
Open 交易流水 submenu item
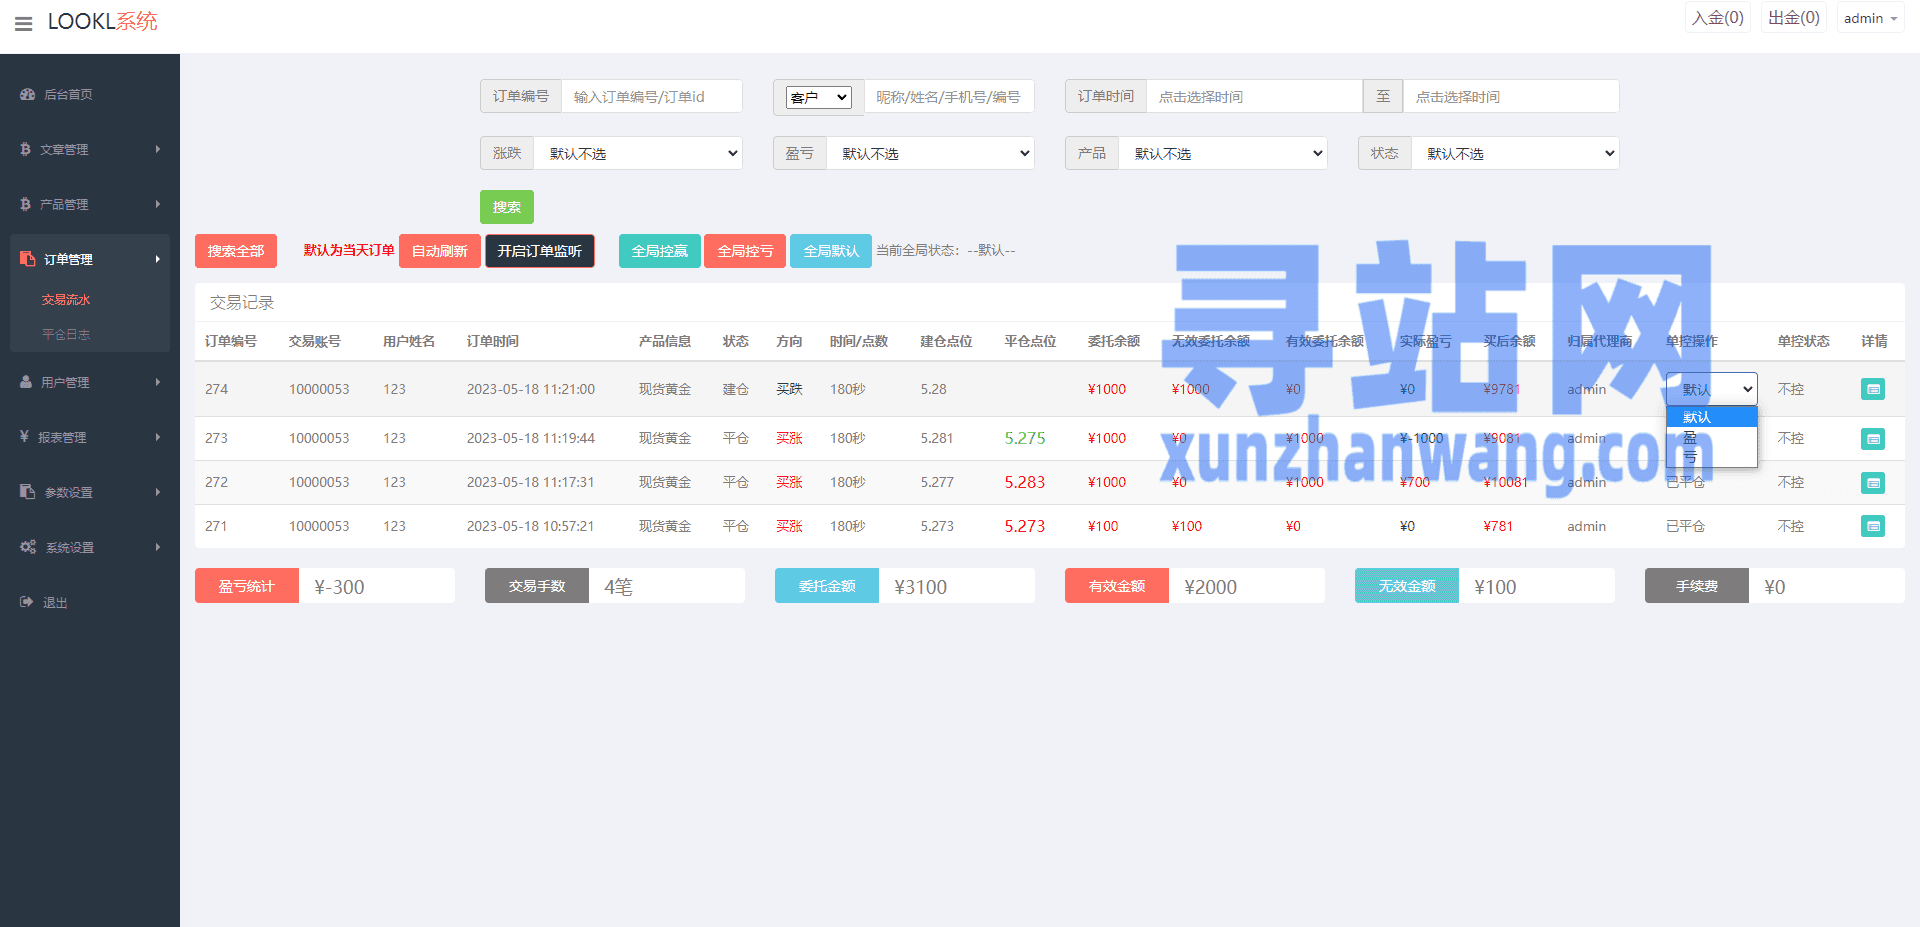(x=66, y=299)
